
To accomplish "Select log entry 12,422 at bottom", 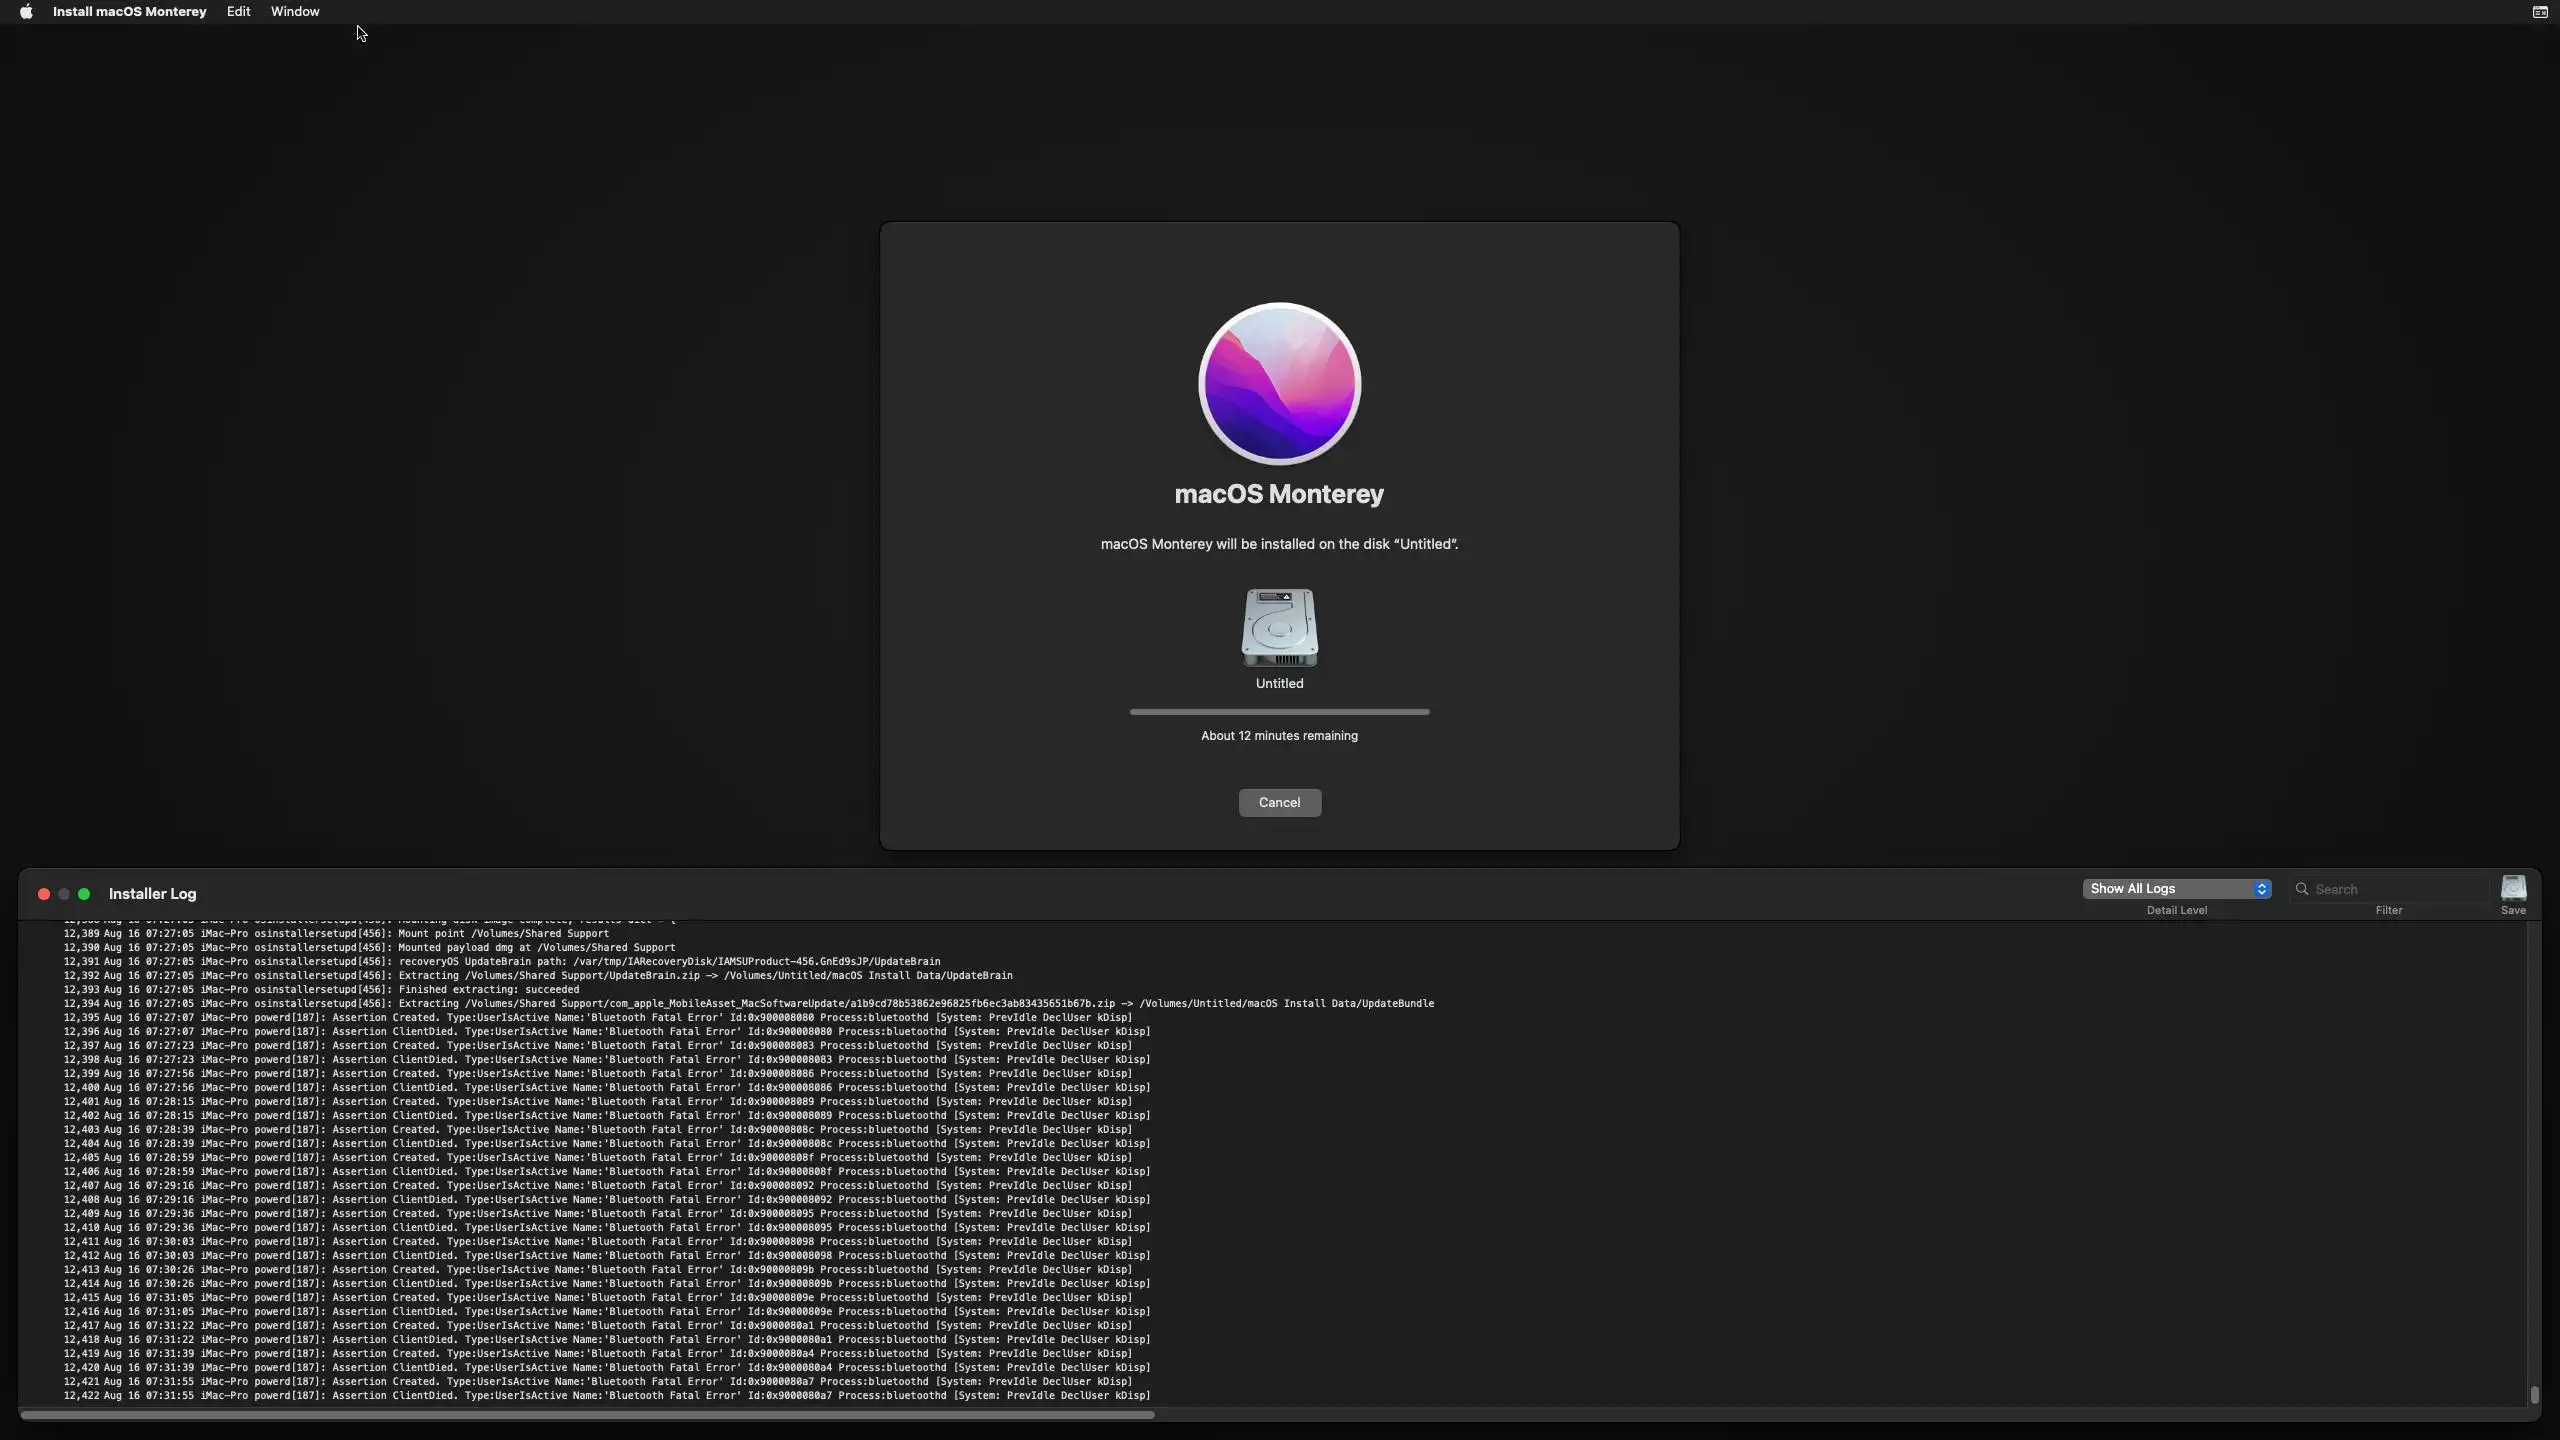I will click(x=606, y=1395).
